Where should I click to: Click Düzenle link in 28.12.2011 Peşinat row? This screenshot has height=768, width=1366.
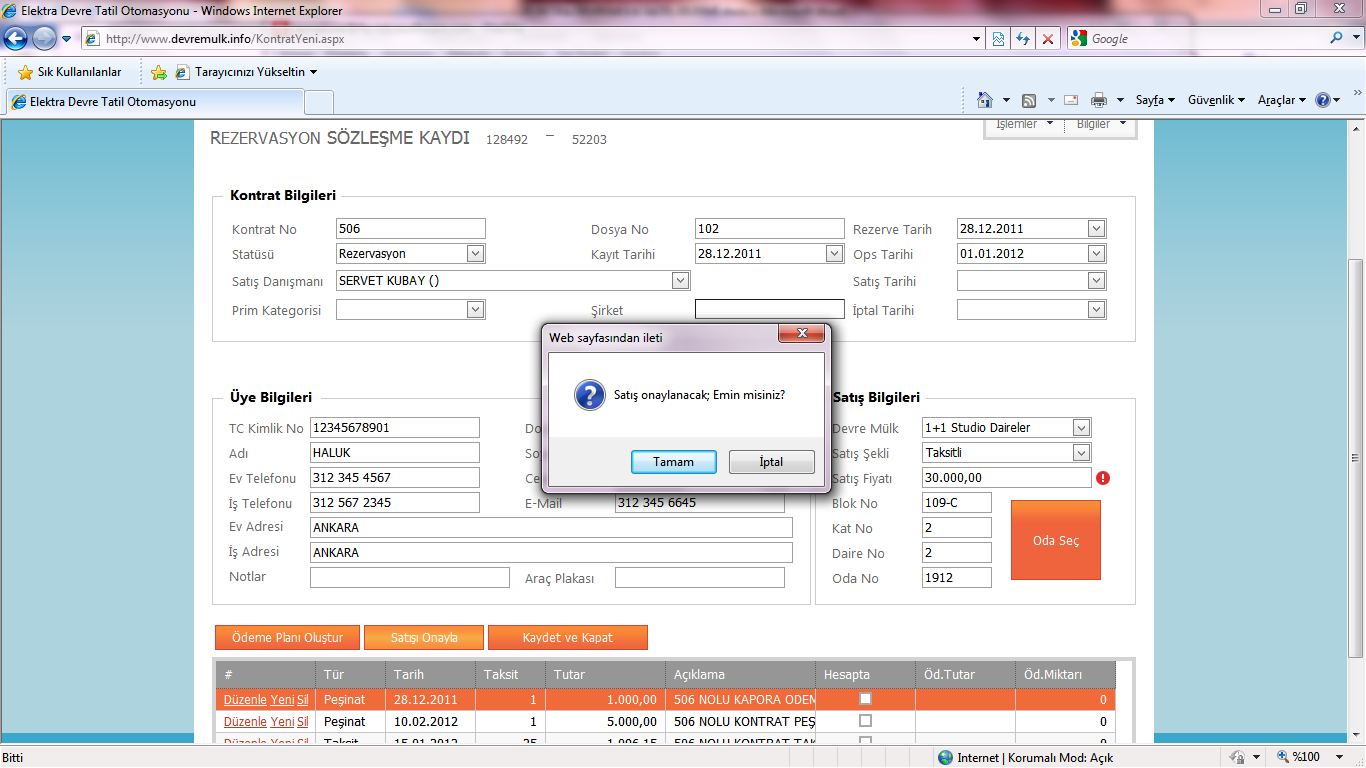pos(245,700)
